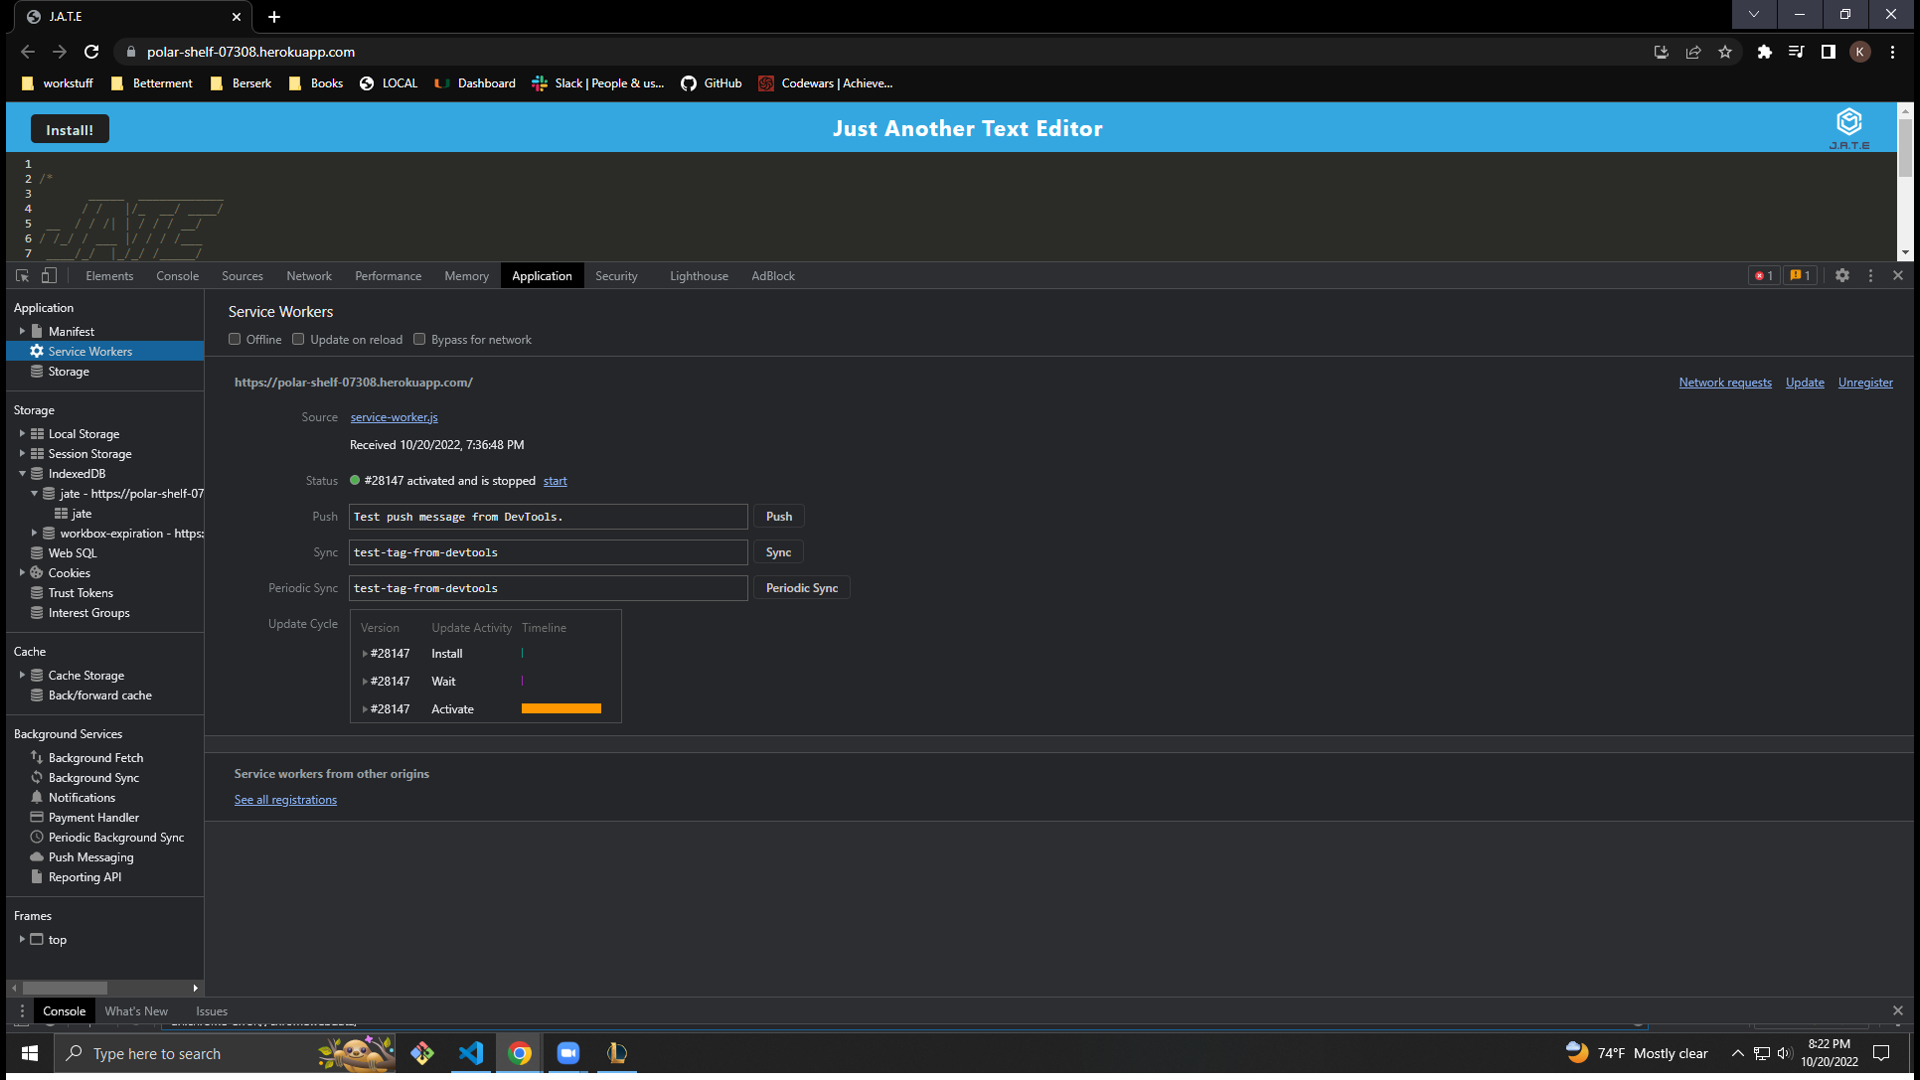Open DevTools settings gear
Image resolution: width=1920 pixels, height=1080 pixels.
(x=1842, y=276)
